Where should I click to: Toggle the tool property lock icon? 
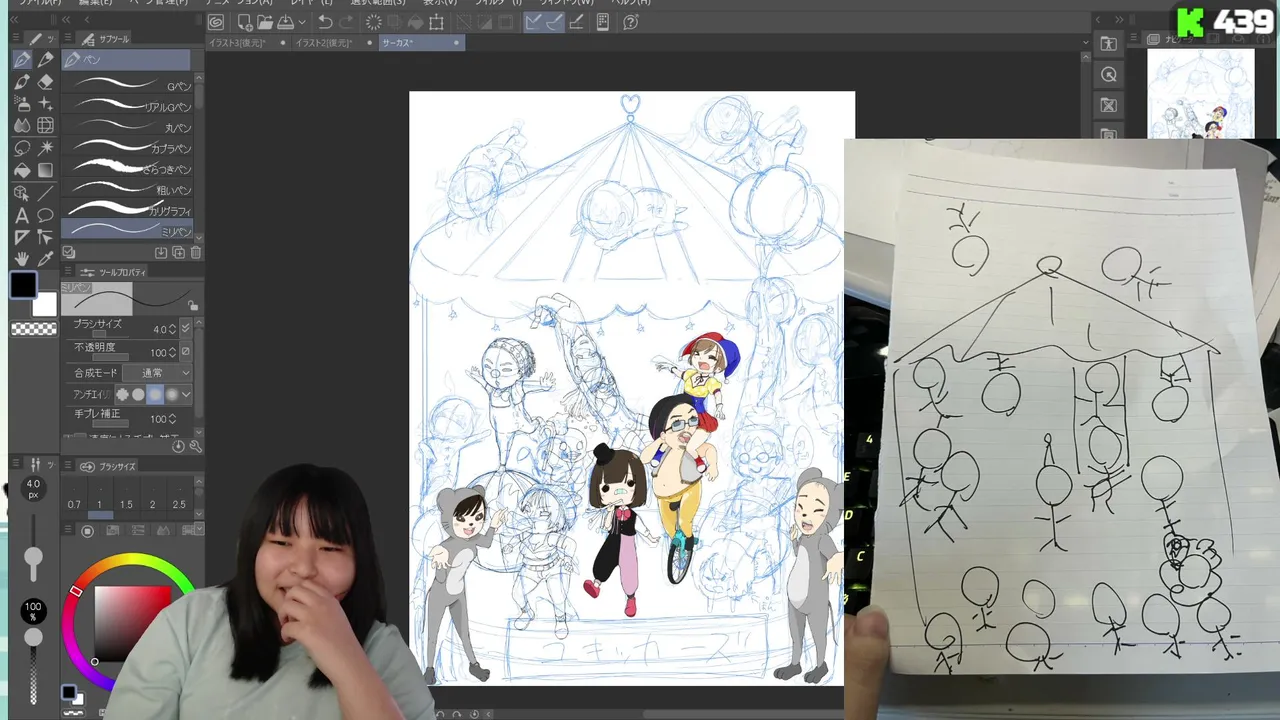193,305
